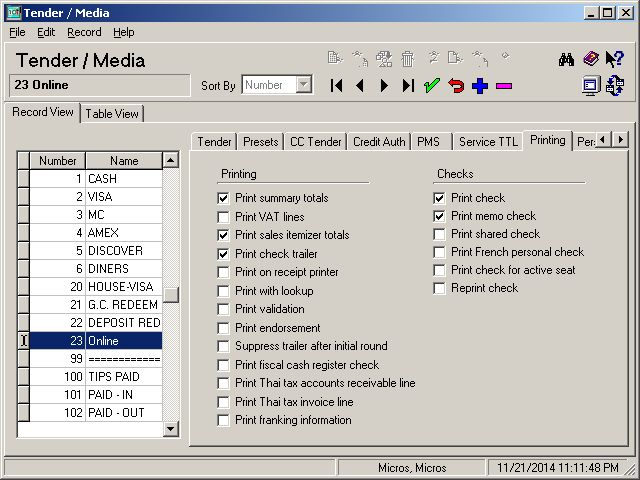The width and height of the screenshot is (640, 480).
Task: Click the Tender / Media title bar icon
Action: [x=13, y=13]
